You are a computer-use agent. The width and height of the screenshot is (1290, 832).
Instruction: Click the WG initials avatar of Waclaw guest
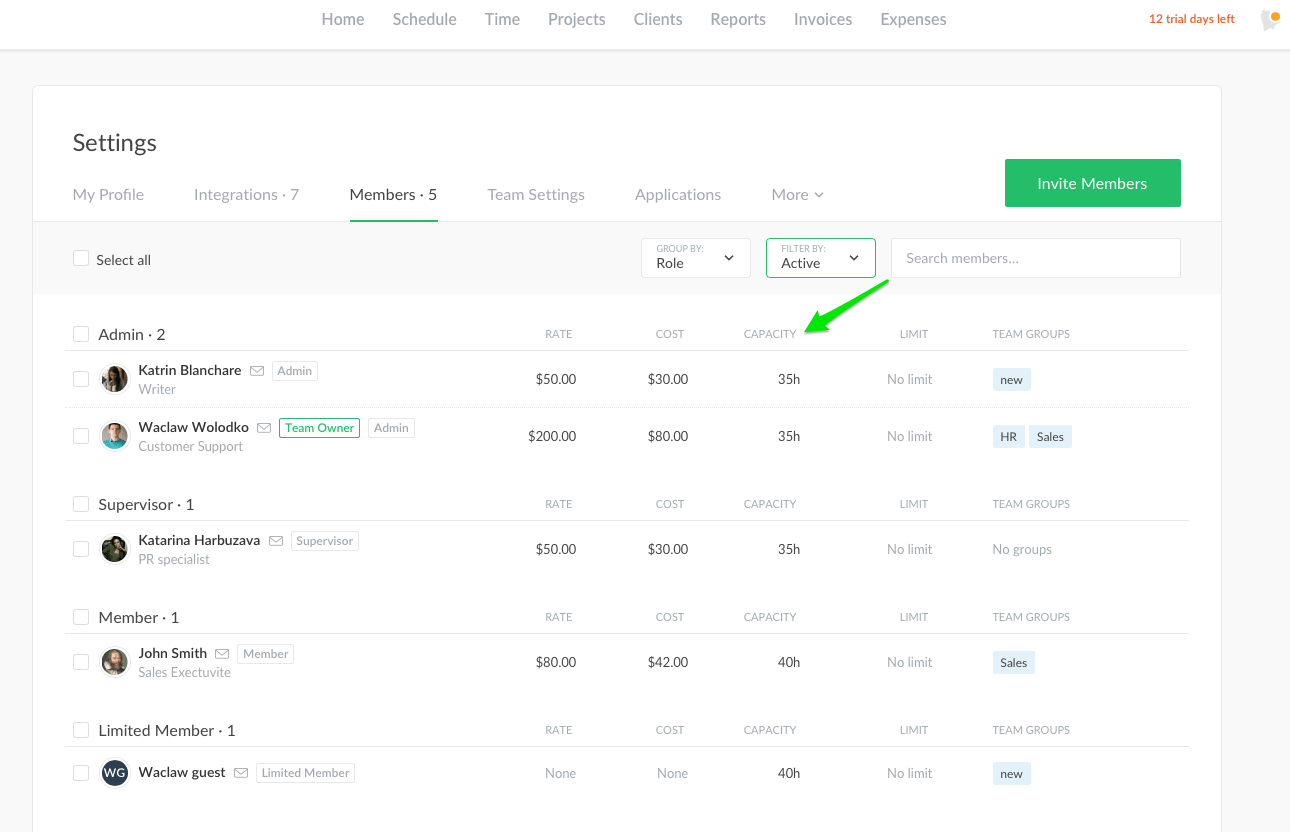[115, 773]
